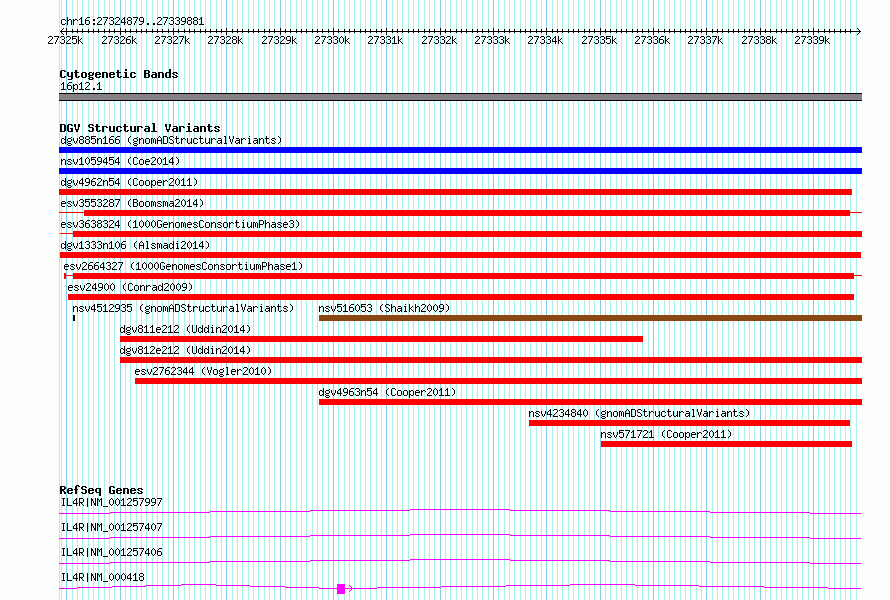Click the 16p12.1 band label
The height and width of the screenshot is (600, 890).
81,86
